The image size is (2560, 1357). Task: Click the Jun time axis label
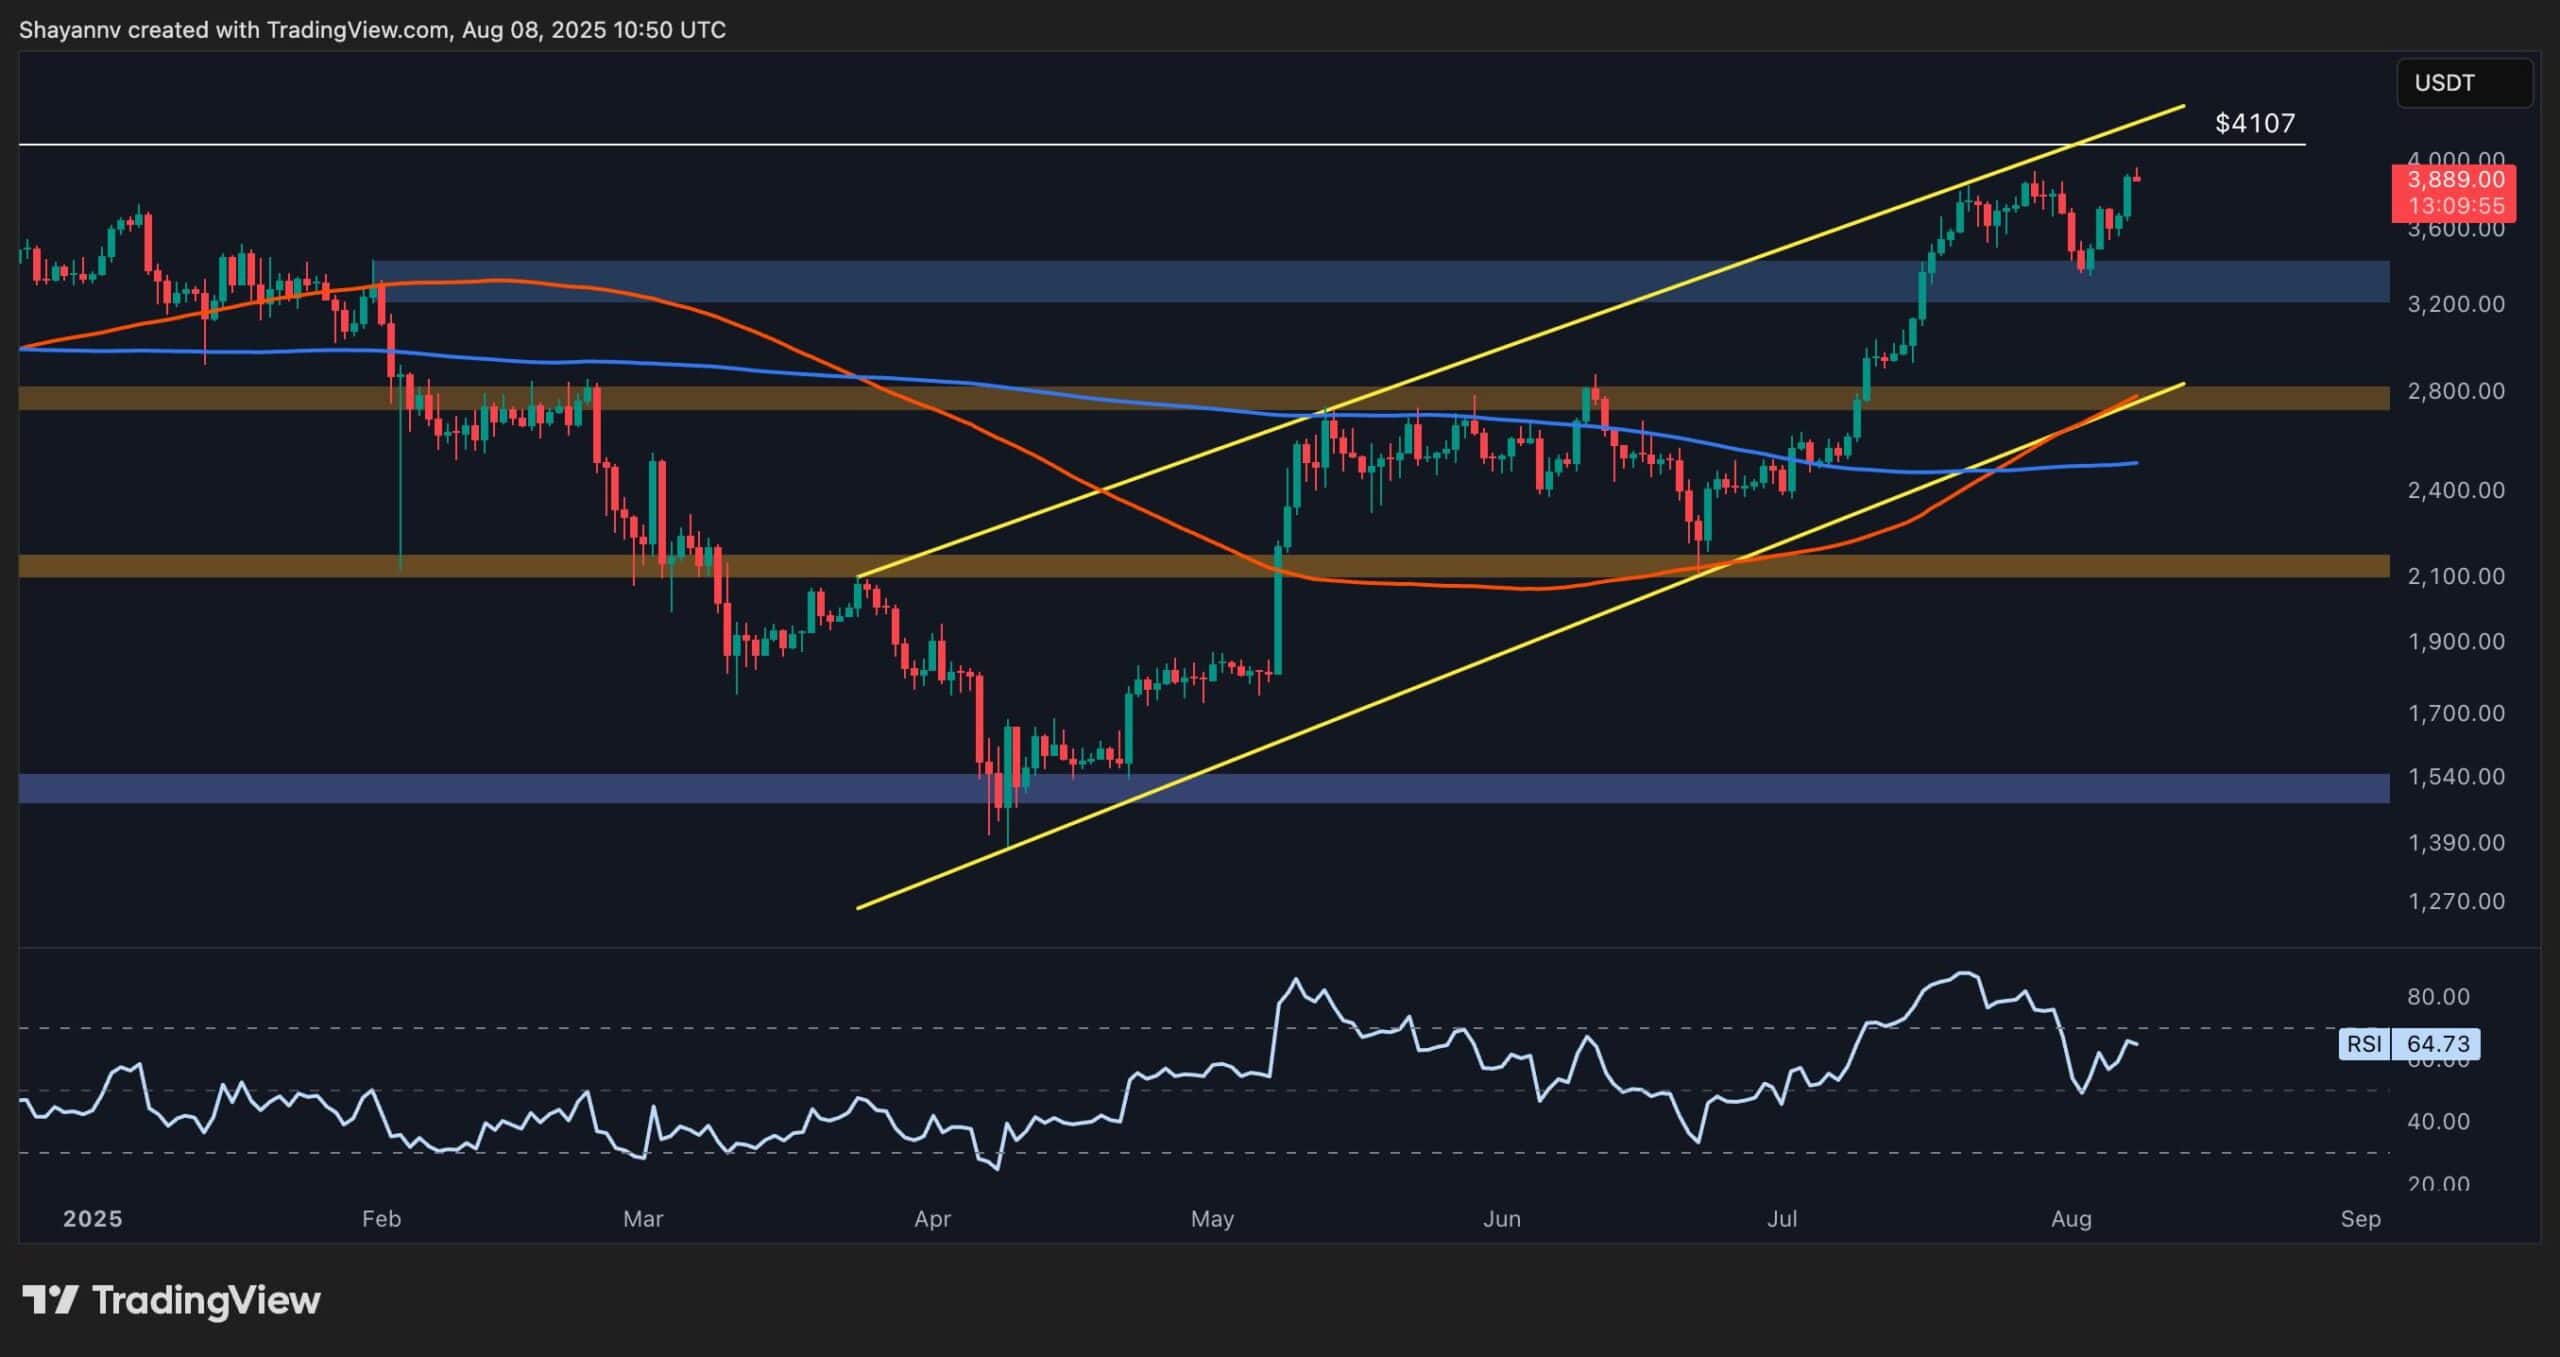(x=1502, y=1219)
